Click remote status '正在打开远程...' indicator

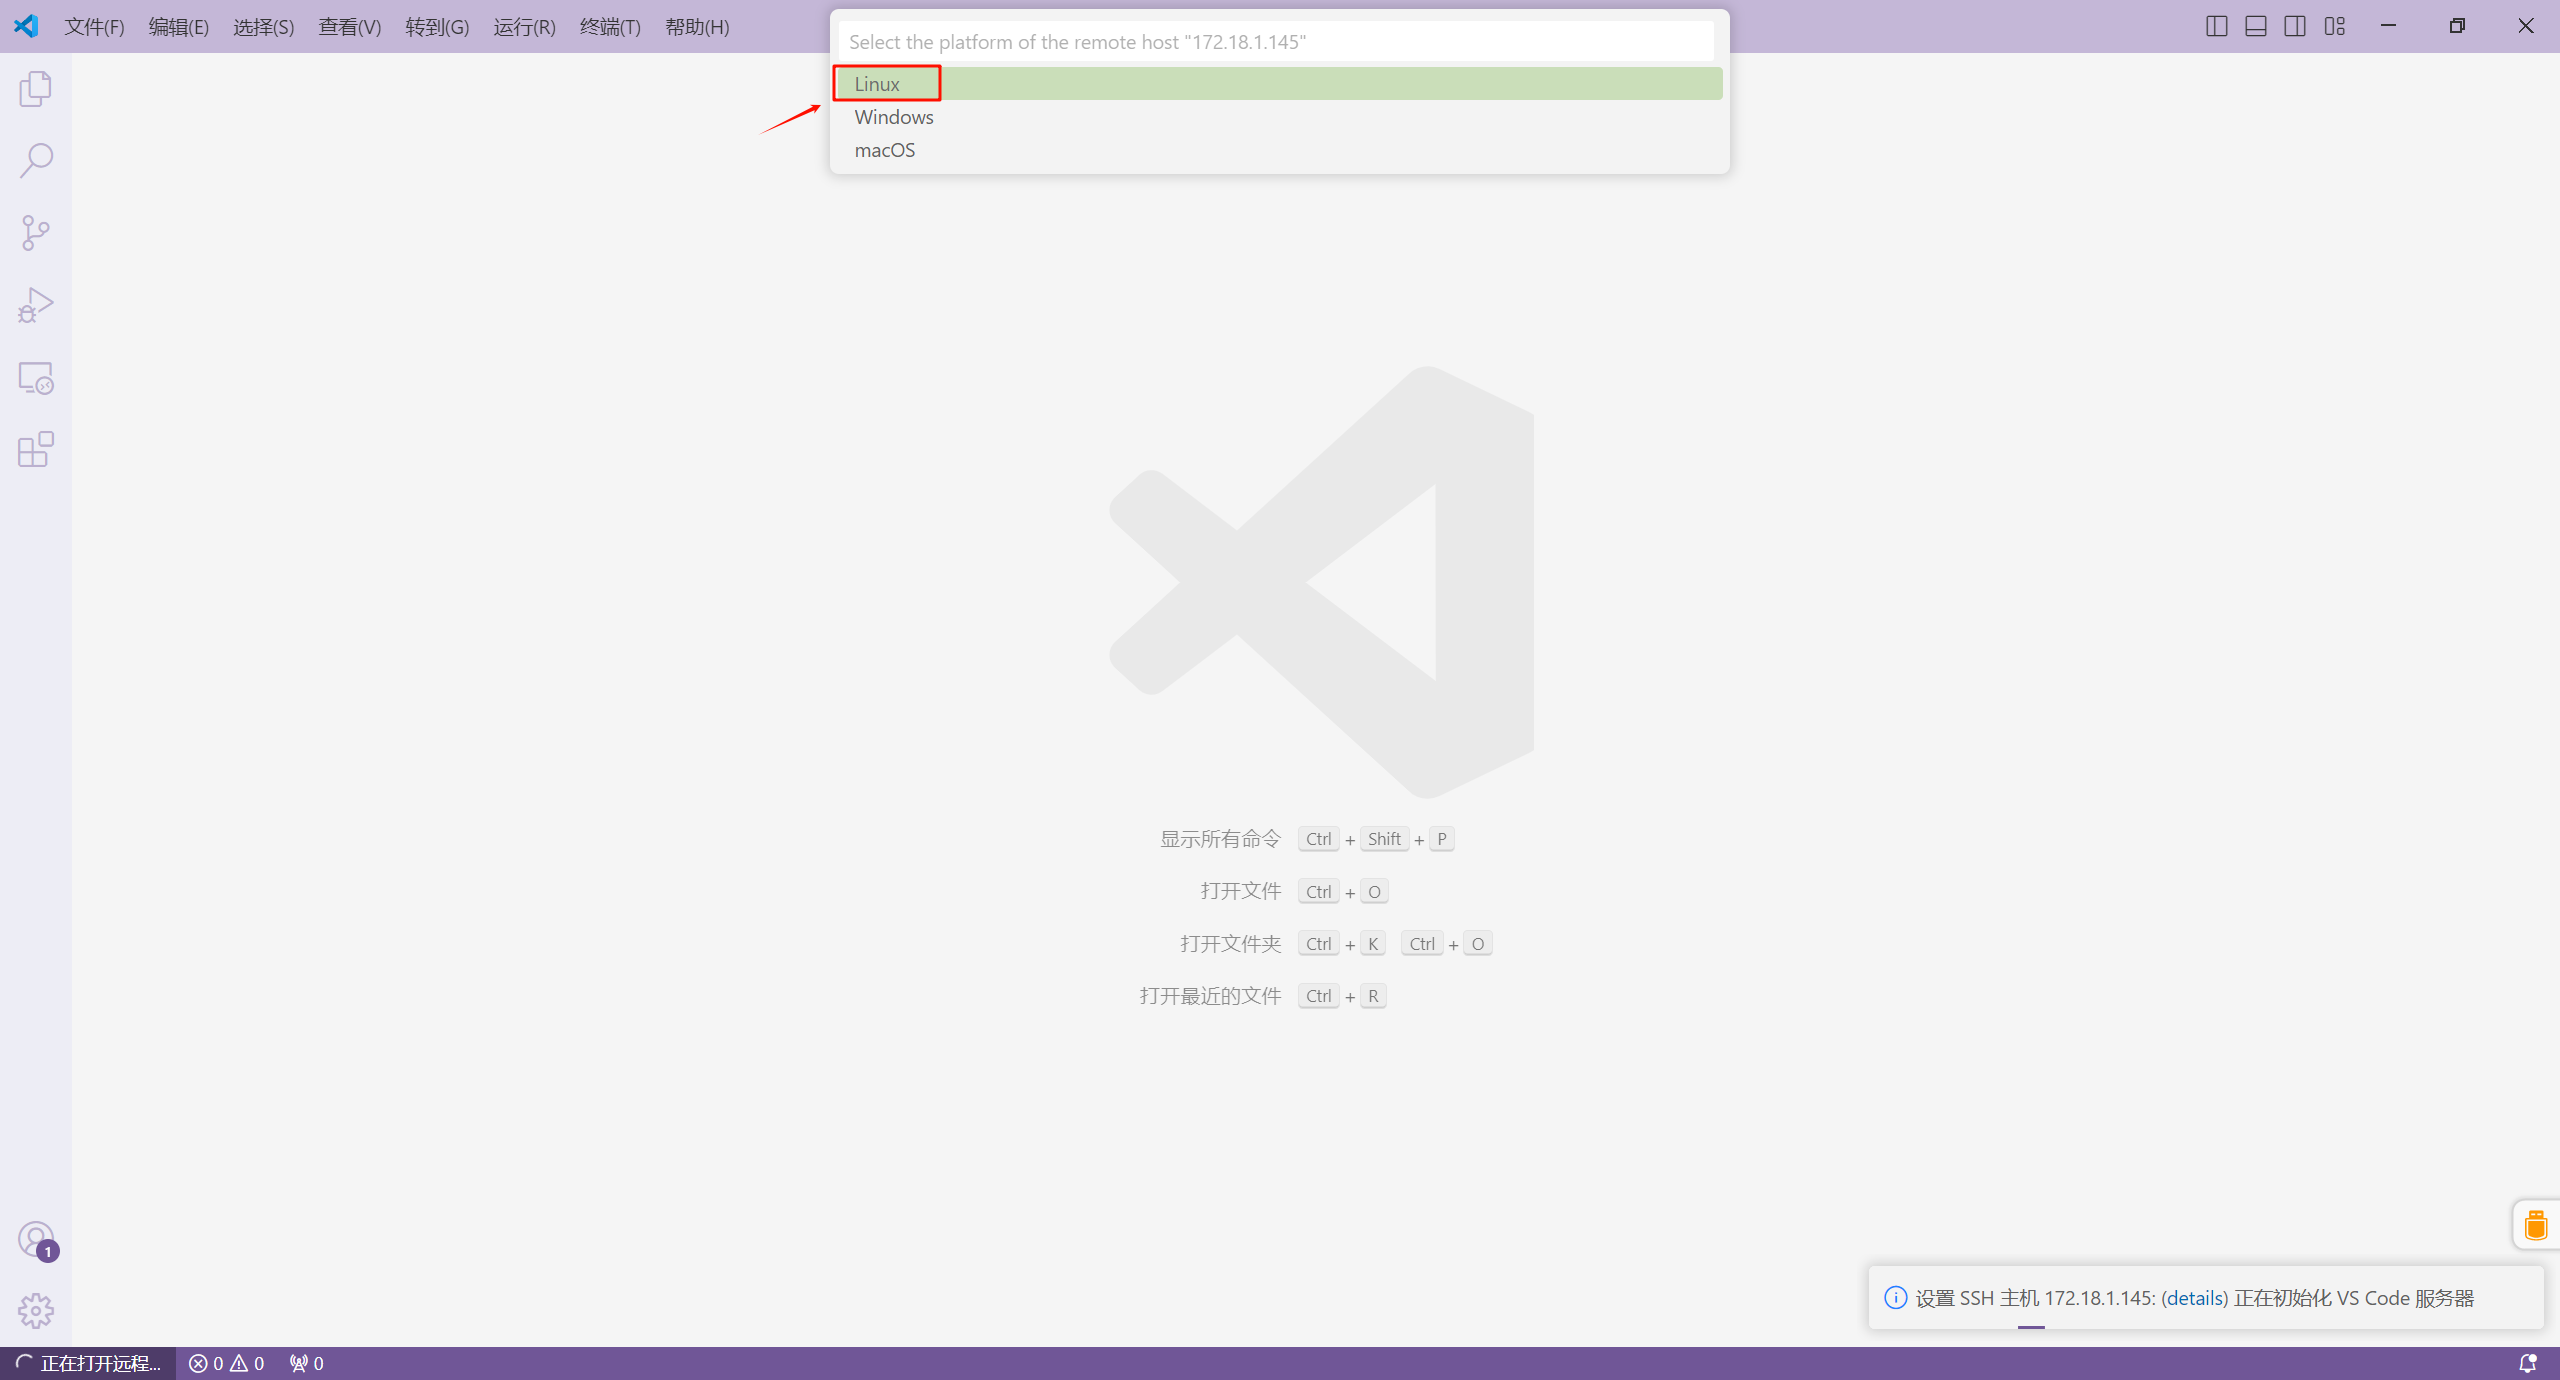[x=88, y=1363]
